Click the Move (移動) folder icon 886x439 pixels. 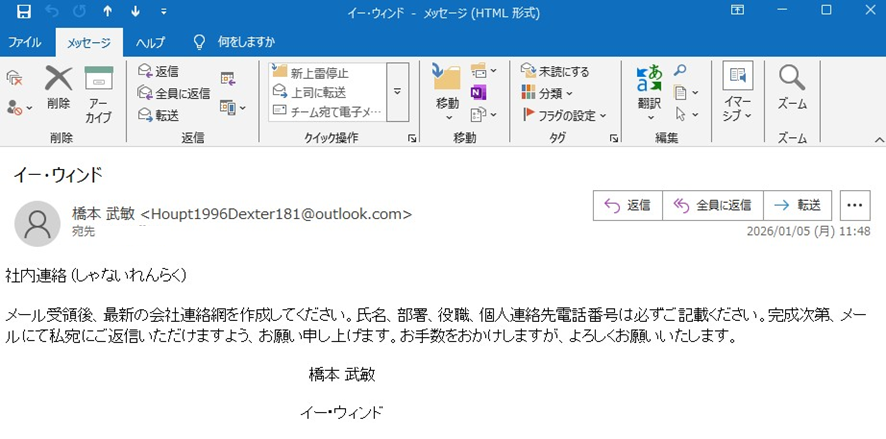pyautogui.click(x=447, y=79)
